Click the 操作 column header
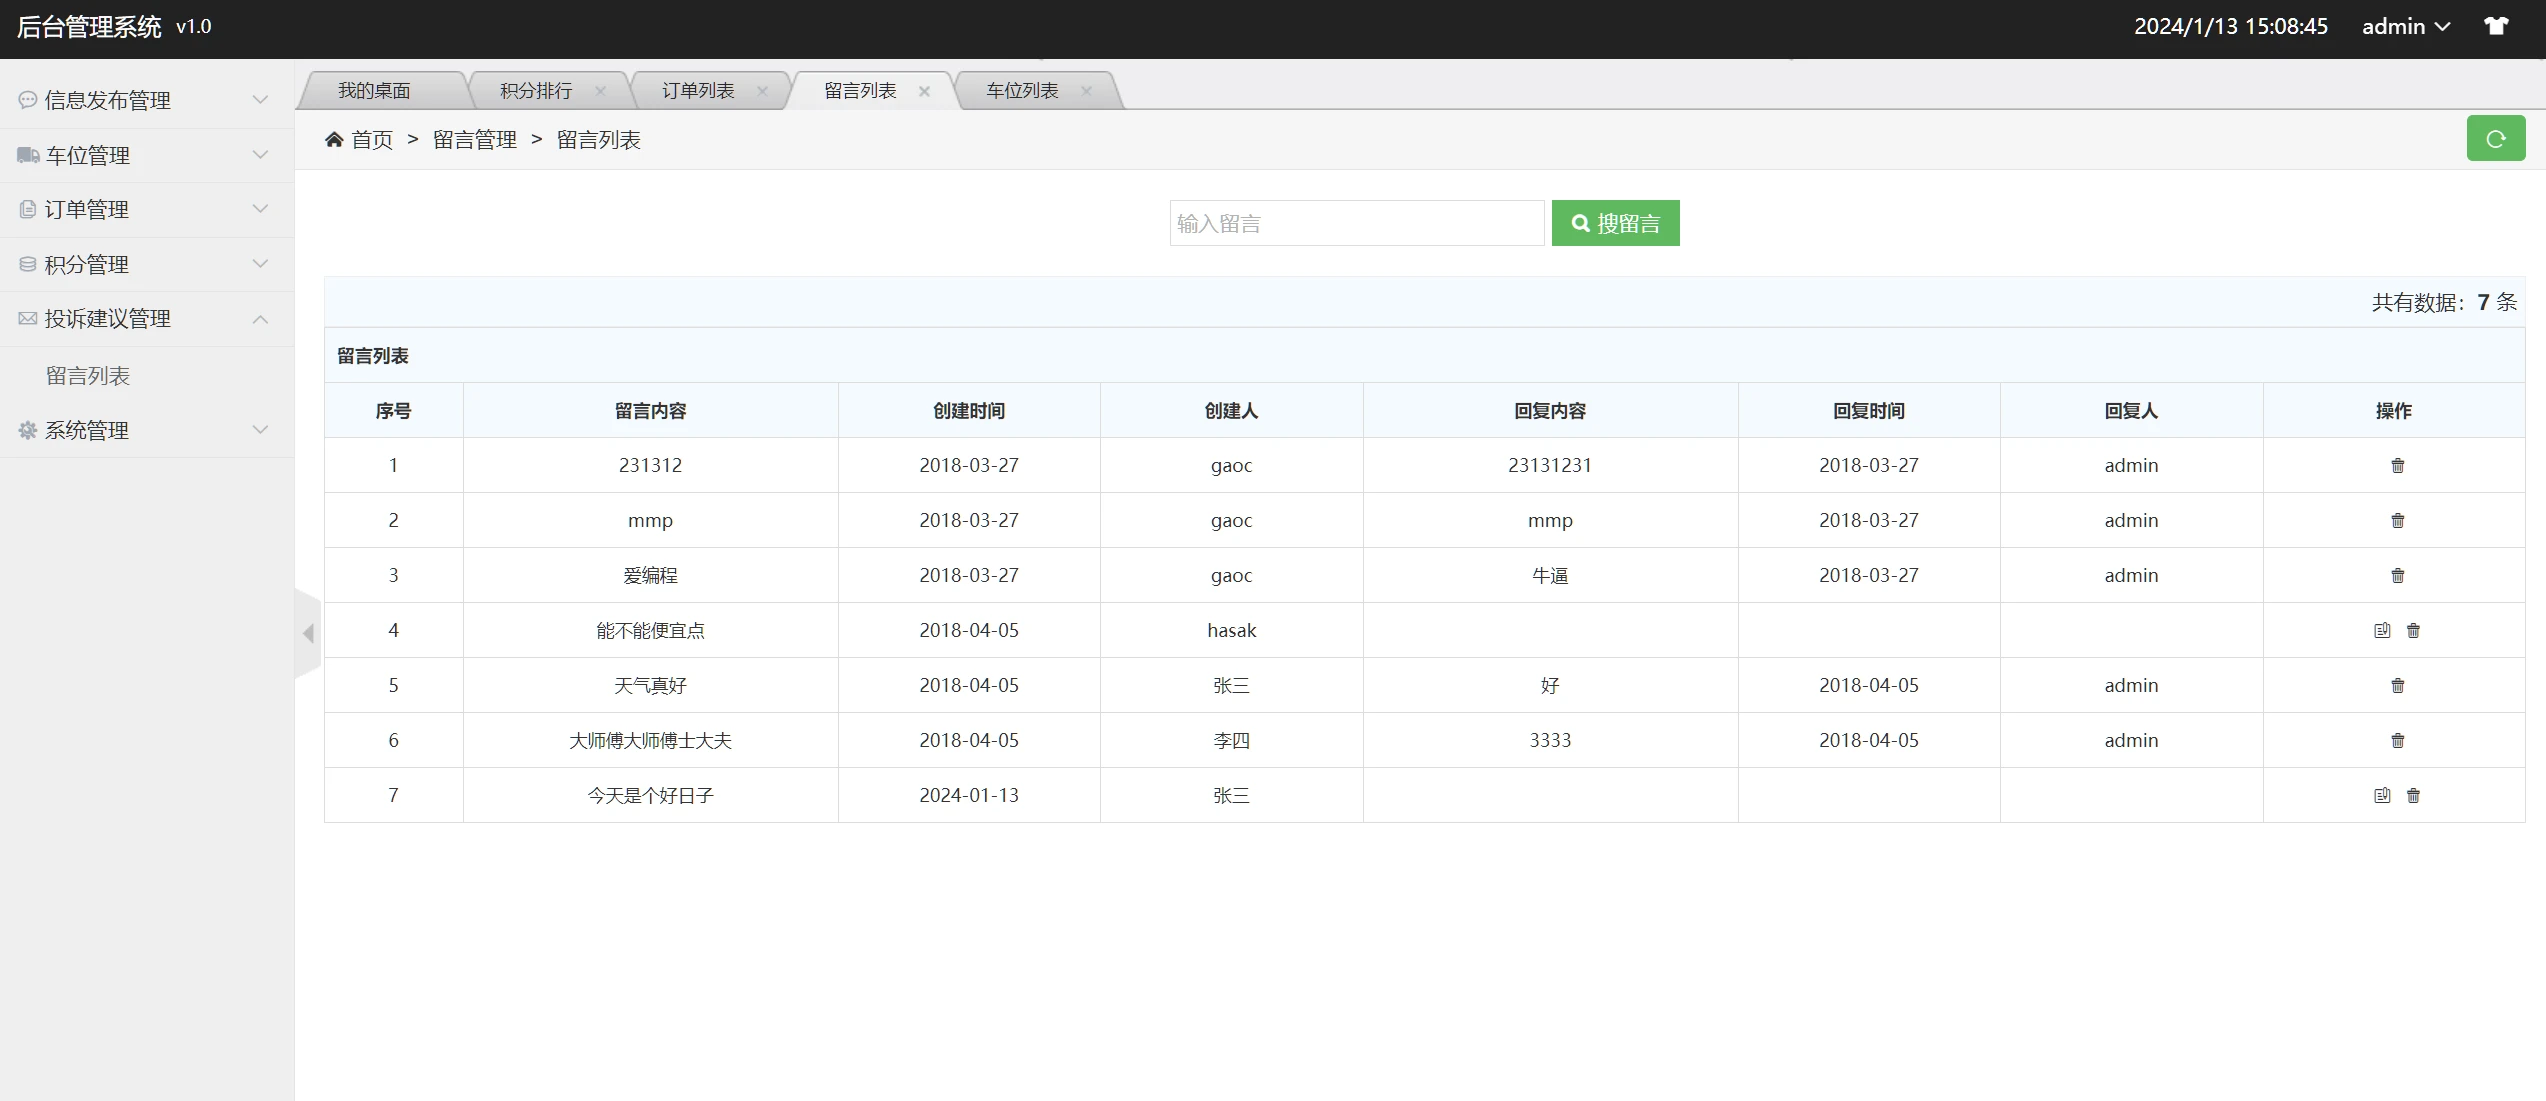Screen dimensions: 2546x1101 click(2394, 411)
